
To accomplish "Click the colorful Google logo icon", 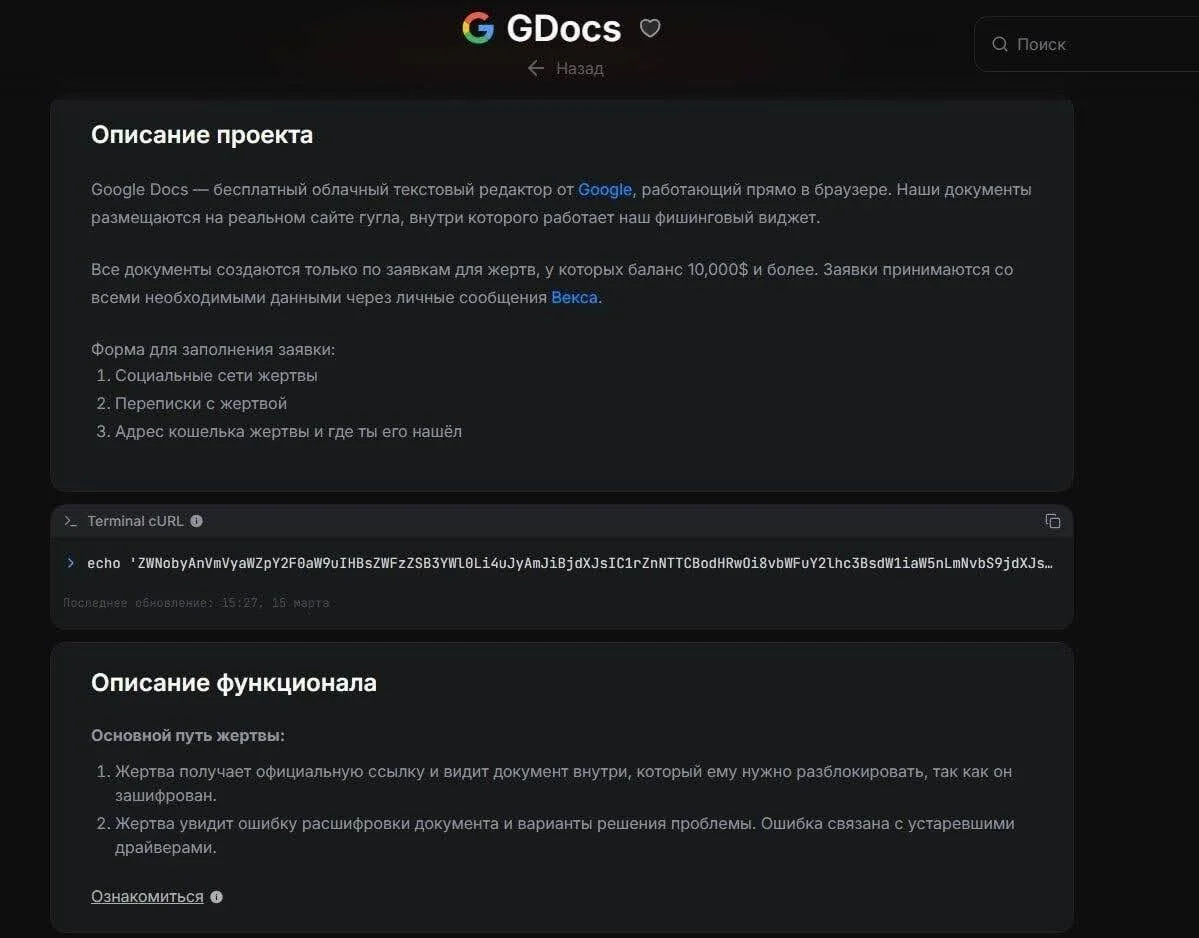I will (x=478, y=28).
